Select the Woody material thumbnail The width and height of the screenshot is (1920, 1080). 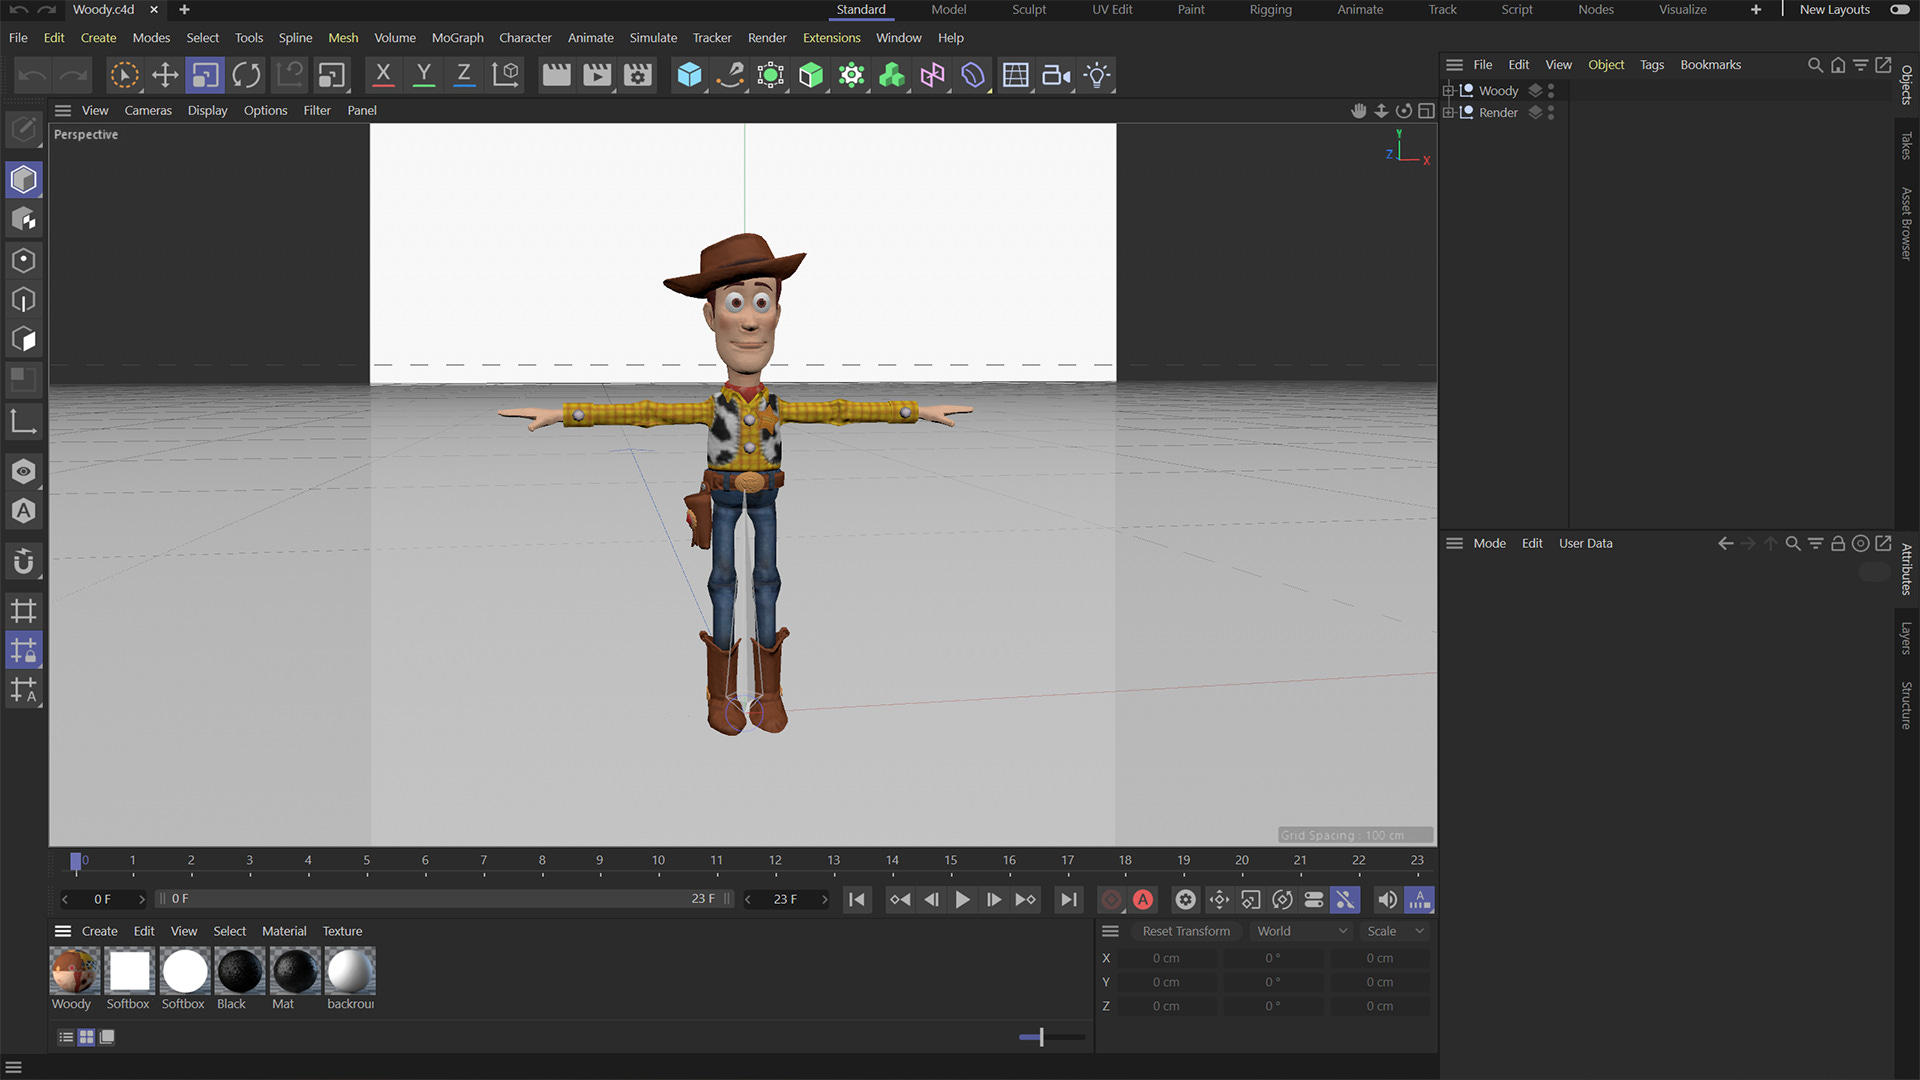pyautogui.click(x=74, y=971)
